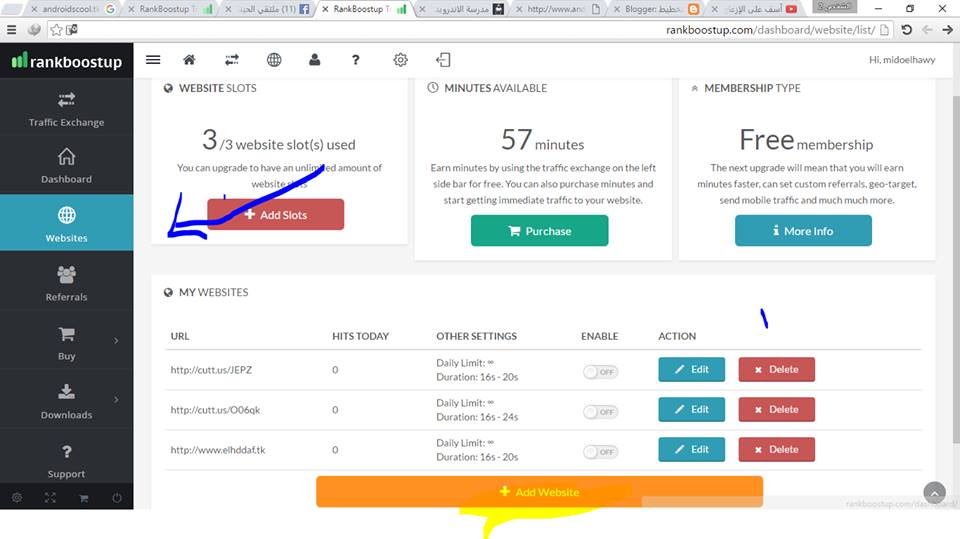960x539 pixels.
Task: Click the Add Slots button
Action: coord(276,214)
